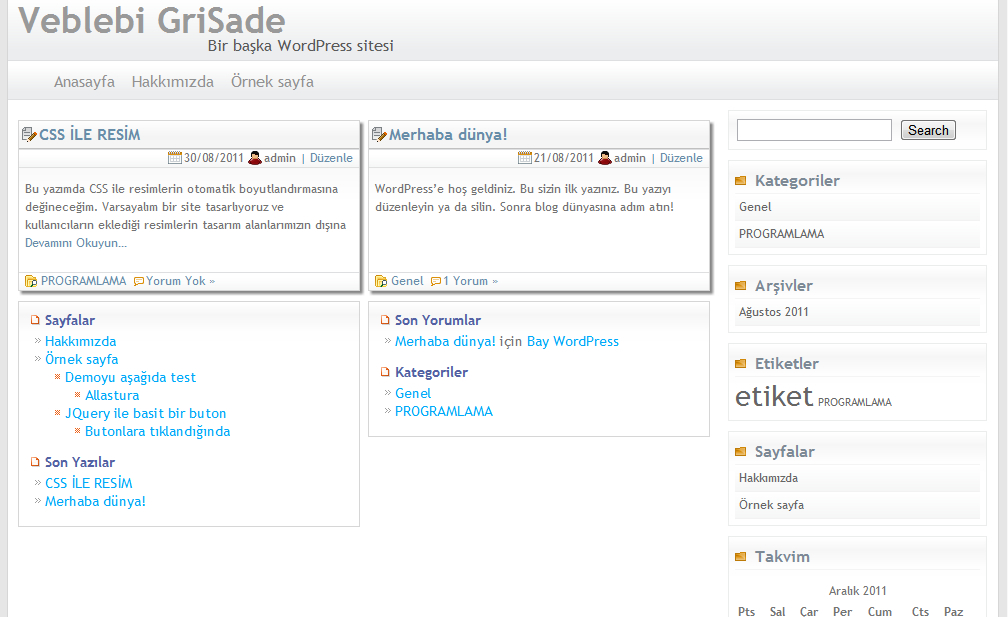Screen dimensions: 1008x617
Task: Click the folder icon beside sidebar Kategoriler heading
Action: 741,181
